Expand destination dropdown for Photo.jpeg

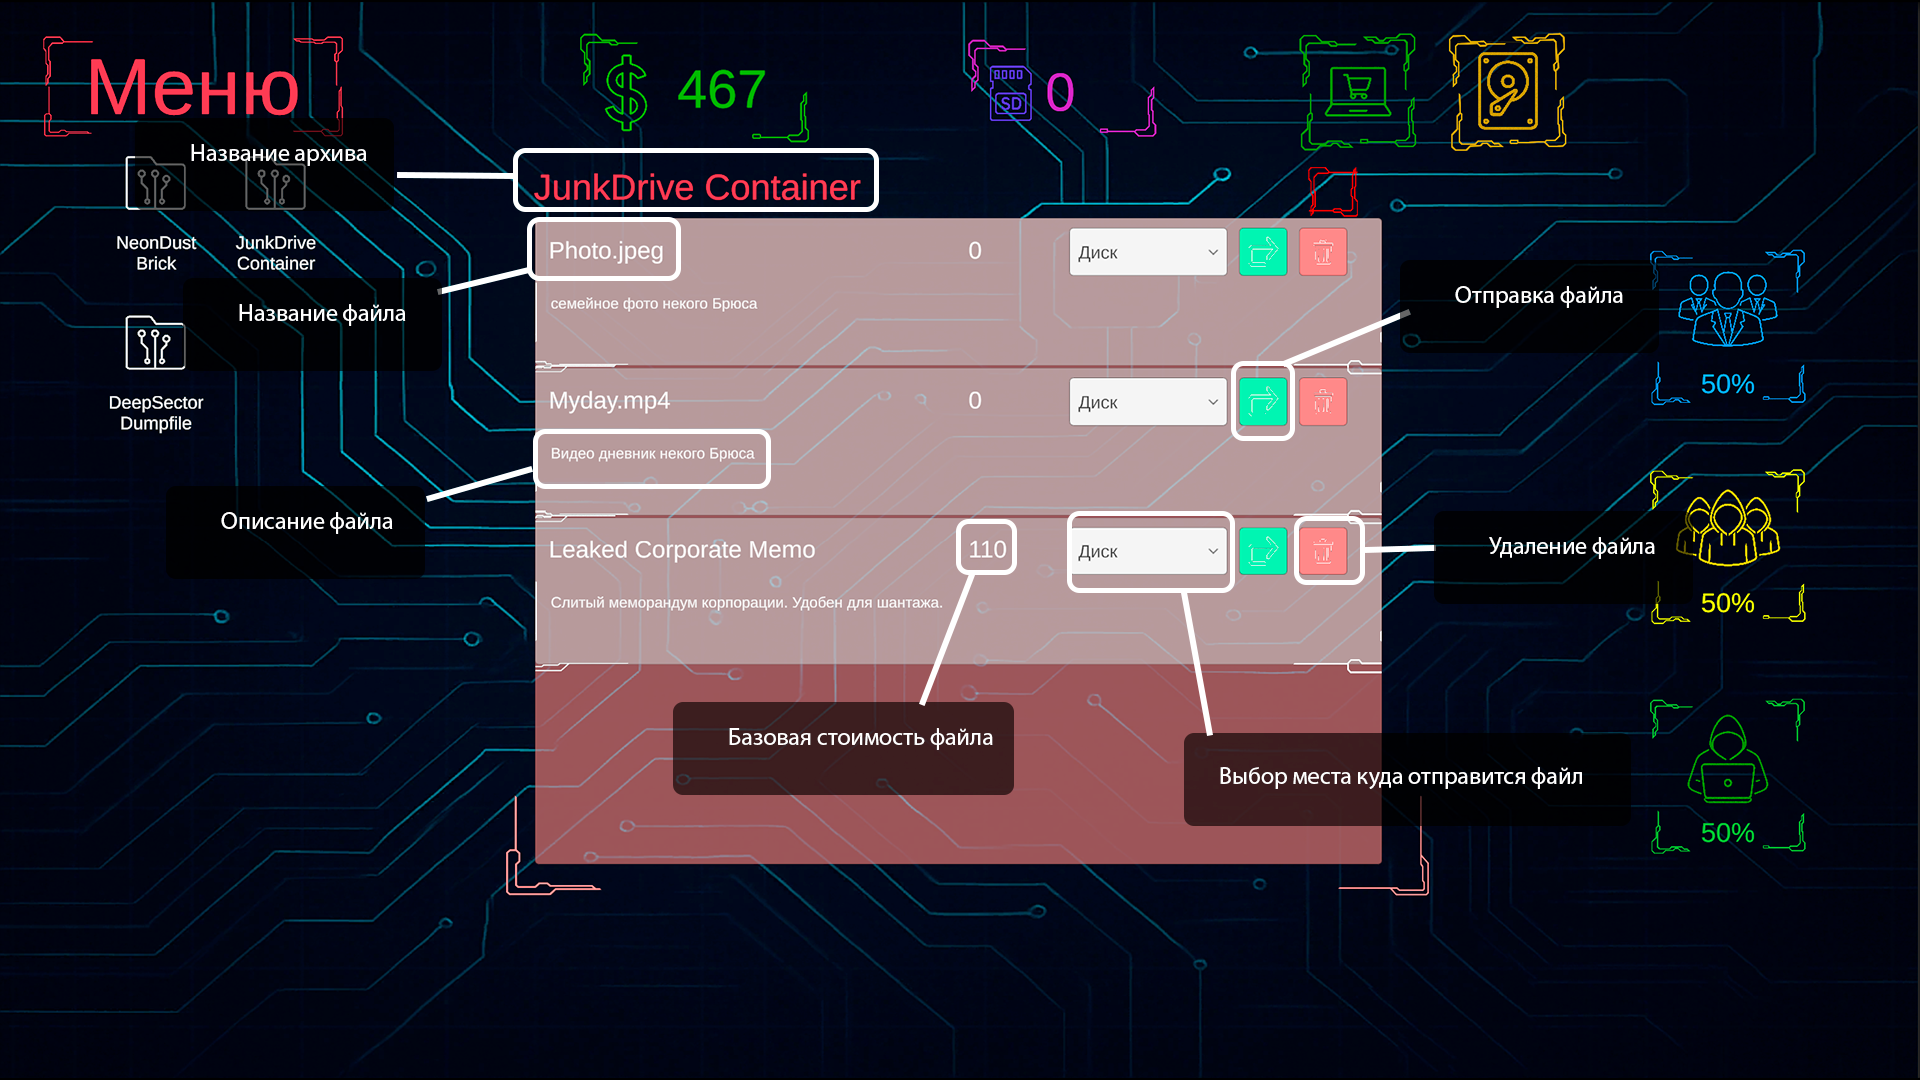[1148, 252]
